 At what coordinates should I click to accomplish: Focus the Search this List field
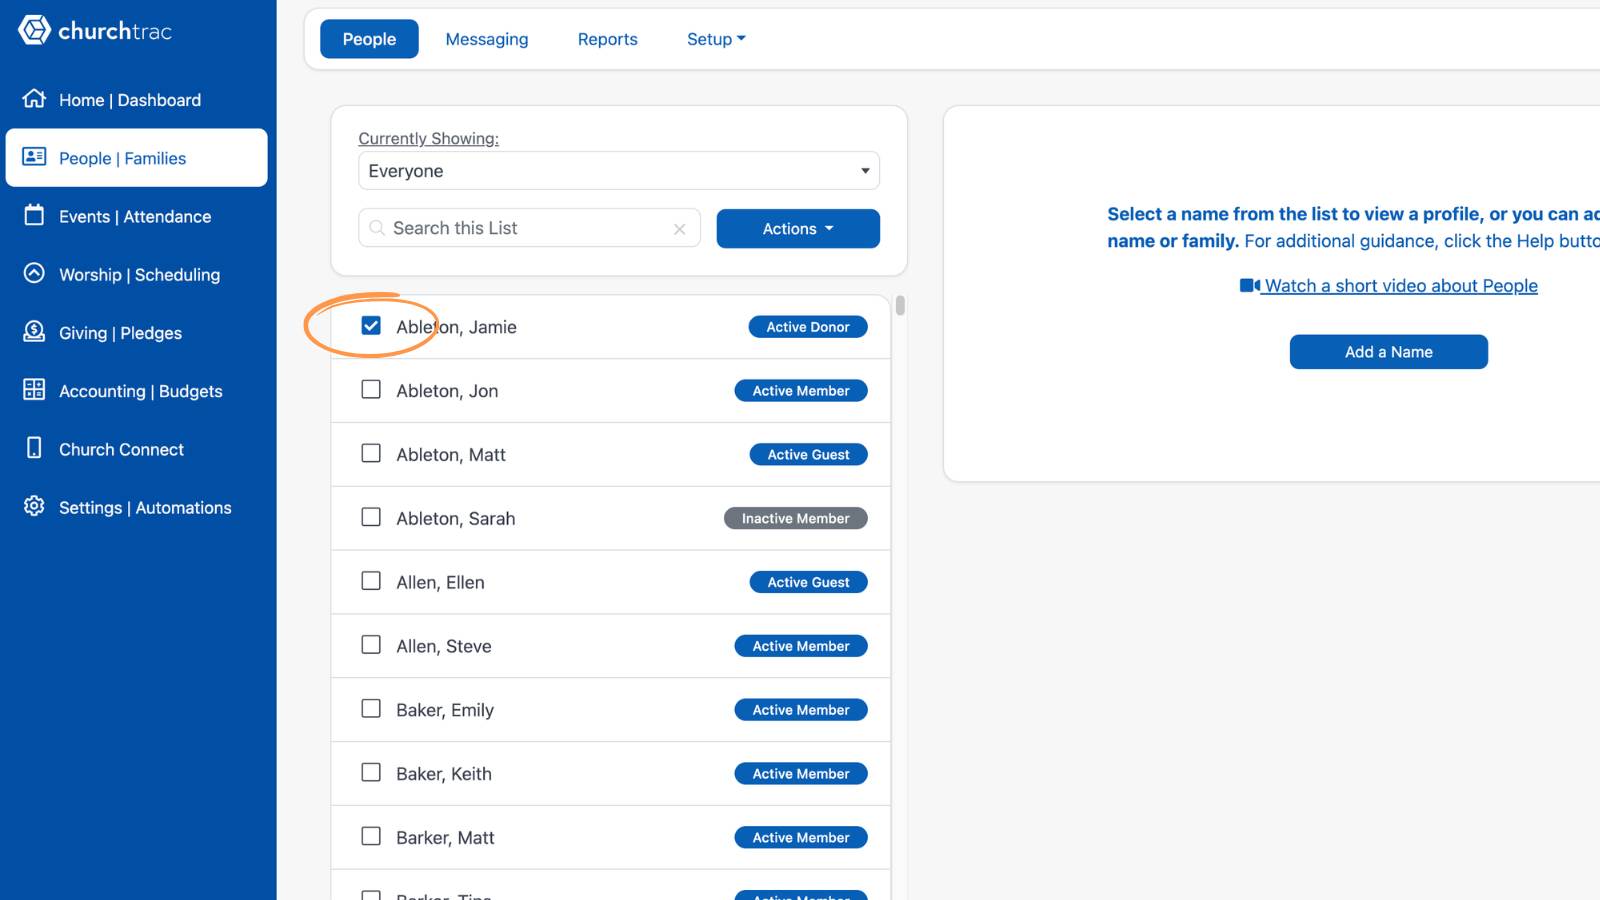coord(530,228)
